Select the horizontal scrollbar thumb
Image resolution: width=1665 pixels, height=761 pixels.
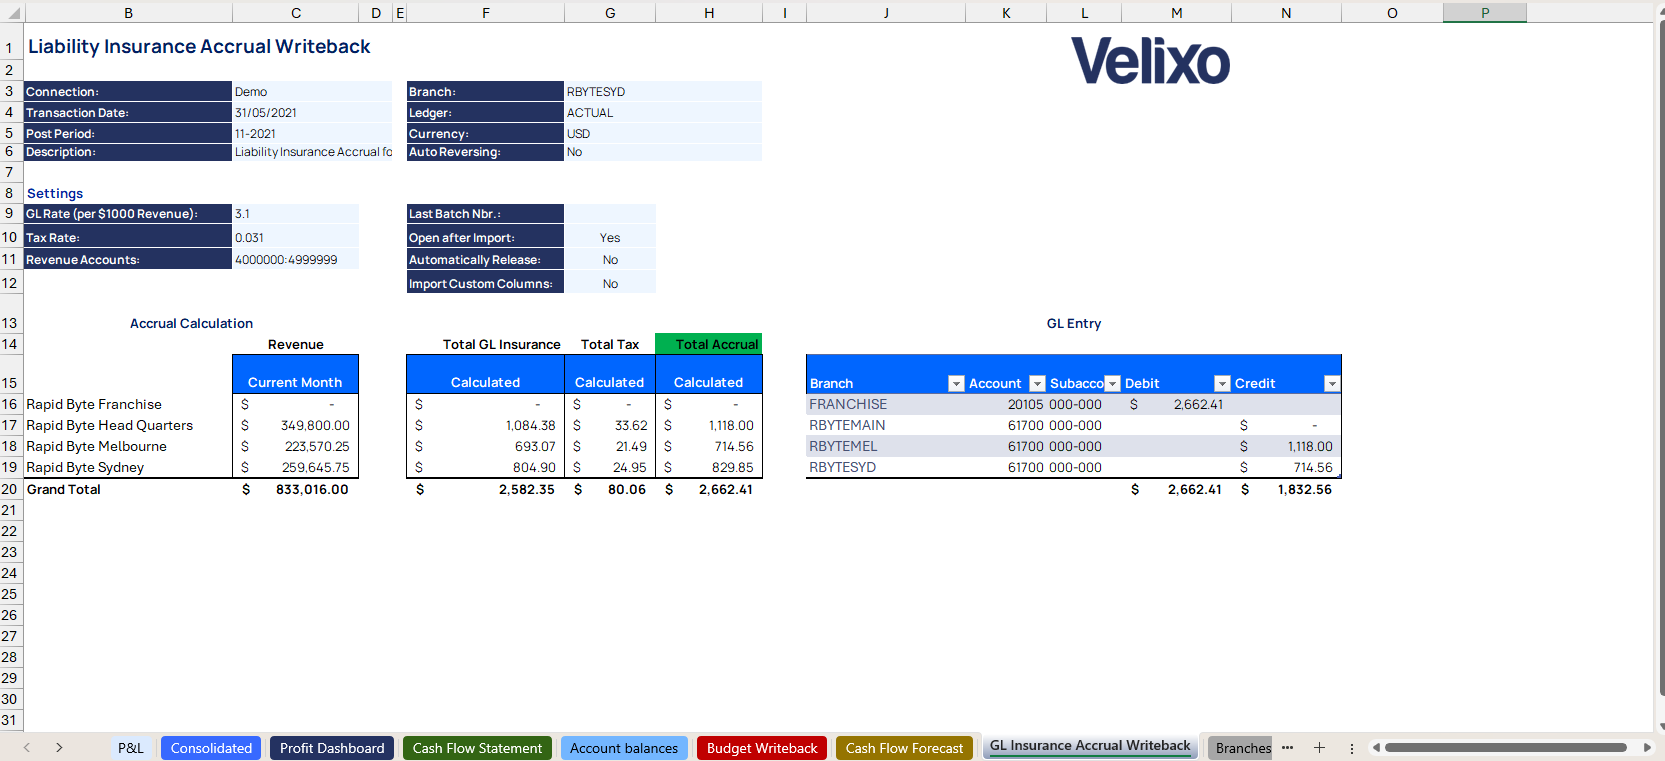pos(1505,747)
